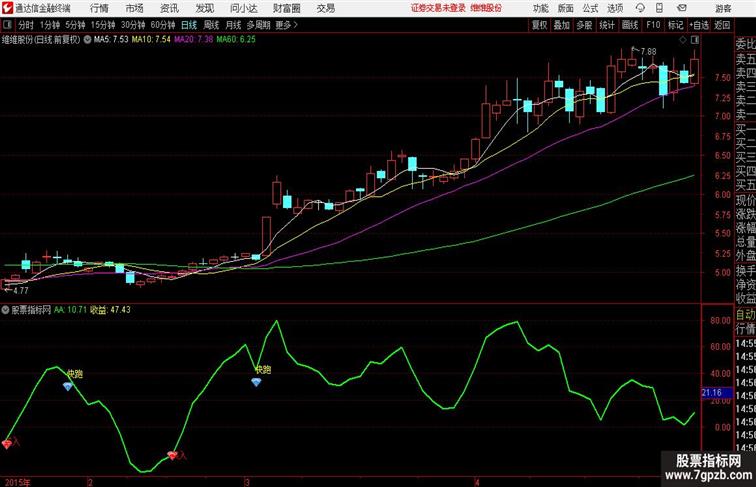The image size is (756, 487).
Task: Open the 公式 menu
Action: coord(590,8)
